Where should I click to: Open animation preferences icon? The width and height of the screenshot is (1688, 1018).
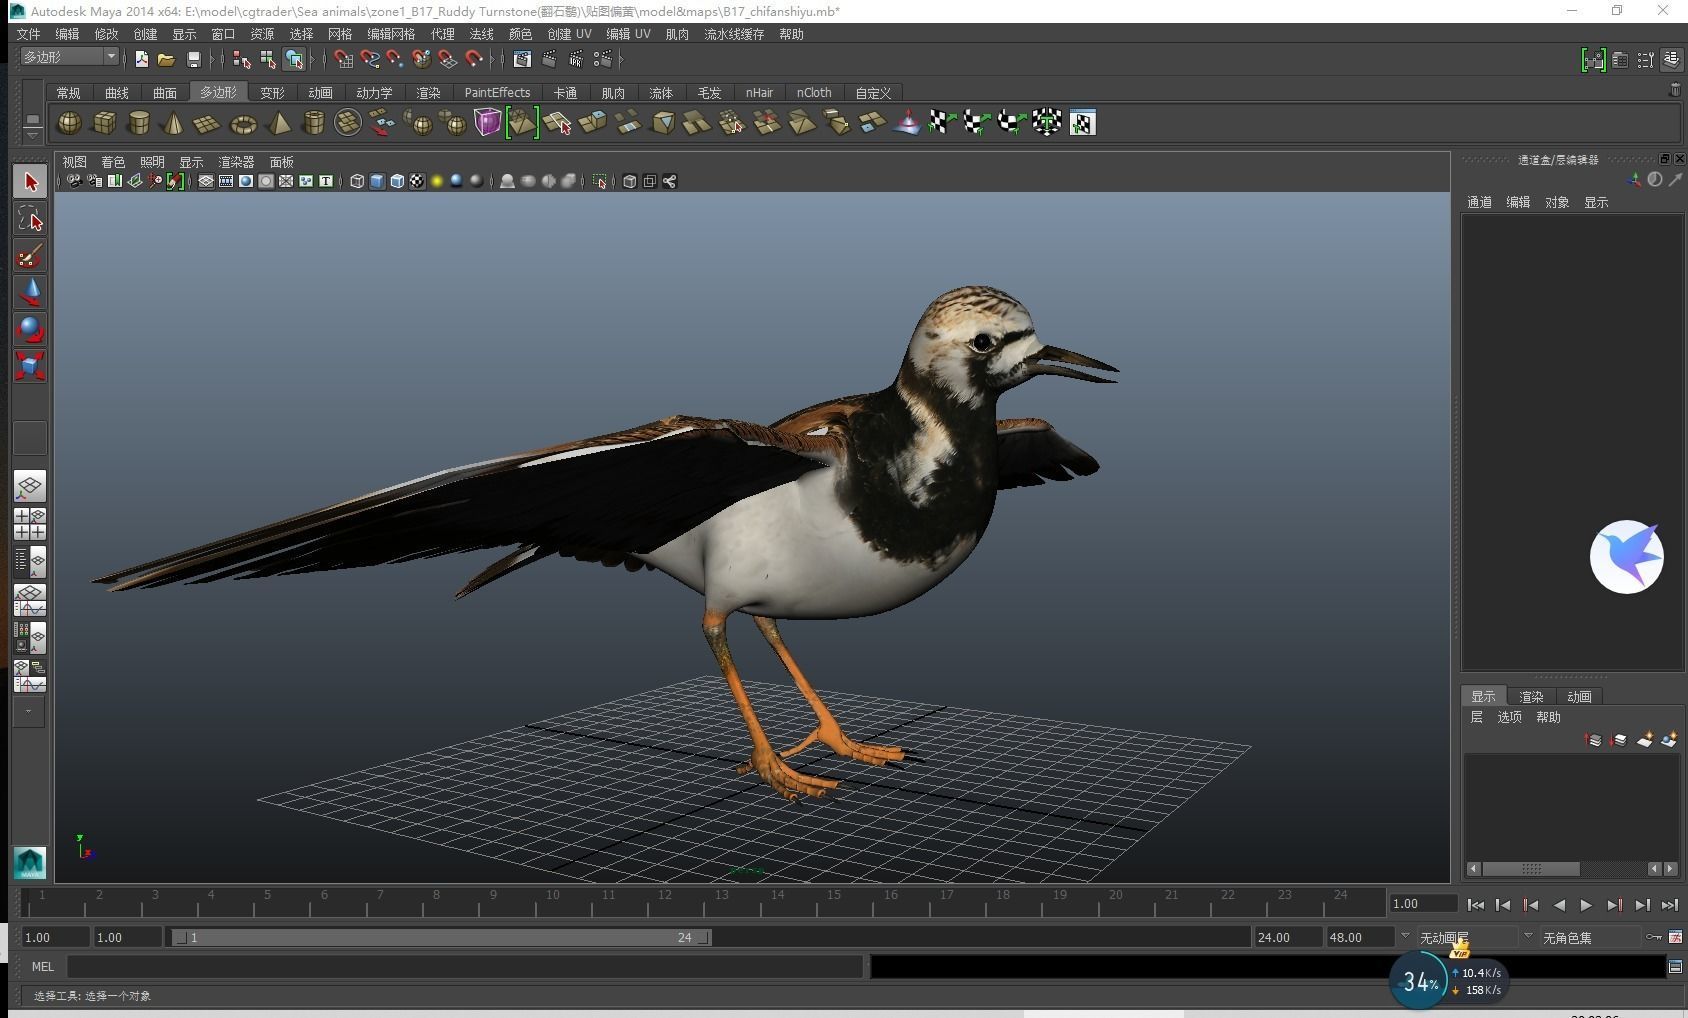click(1675, 937)
